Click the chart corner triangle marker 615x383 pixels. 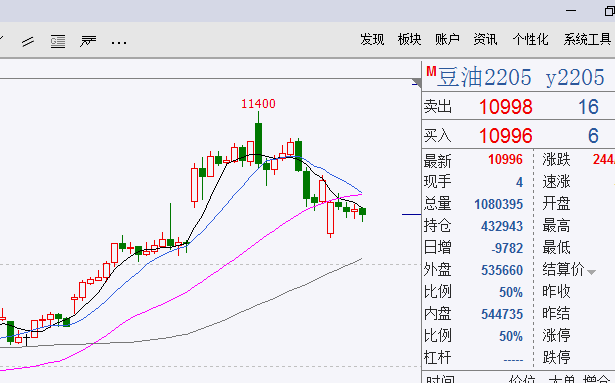417,82
